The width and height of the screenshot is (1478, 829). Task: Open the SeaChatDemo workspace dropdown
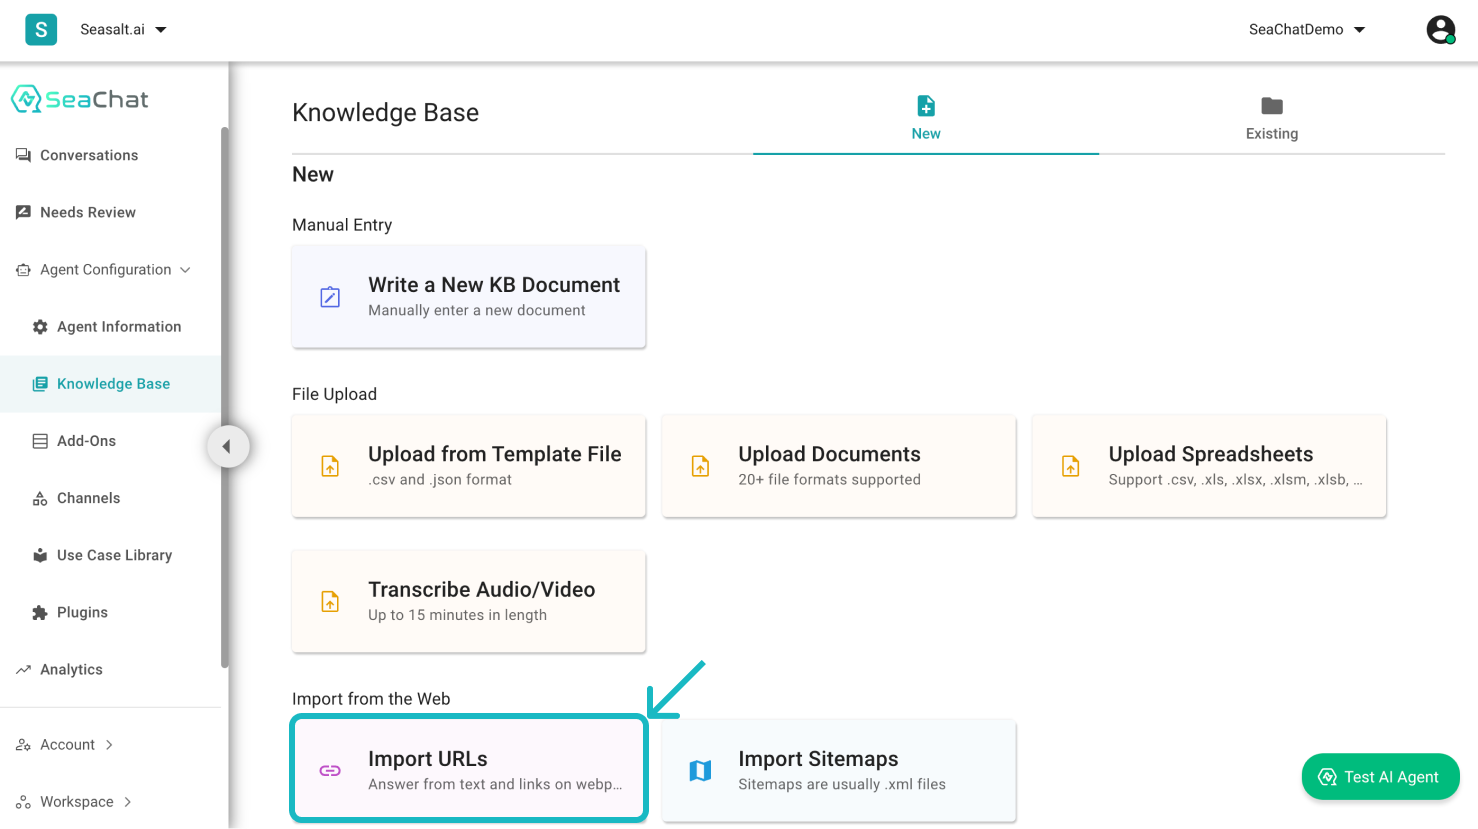click(x=1306, y=30)
